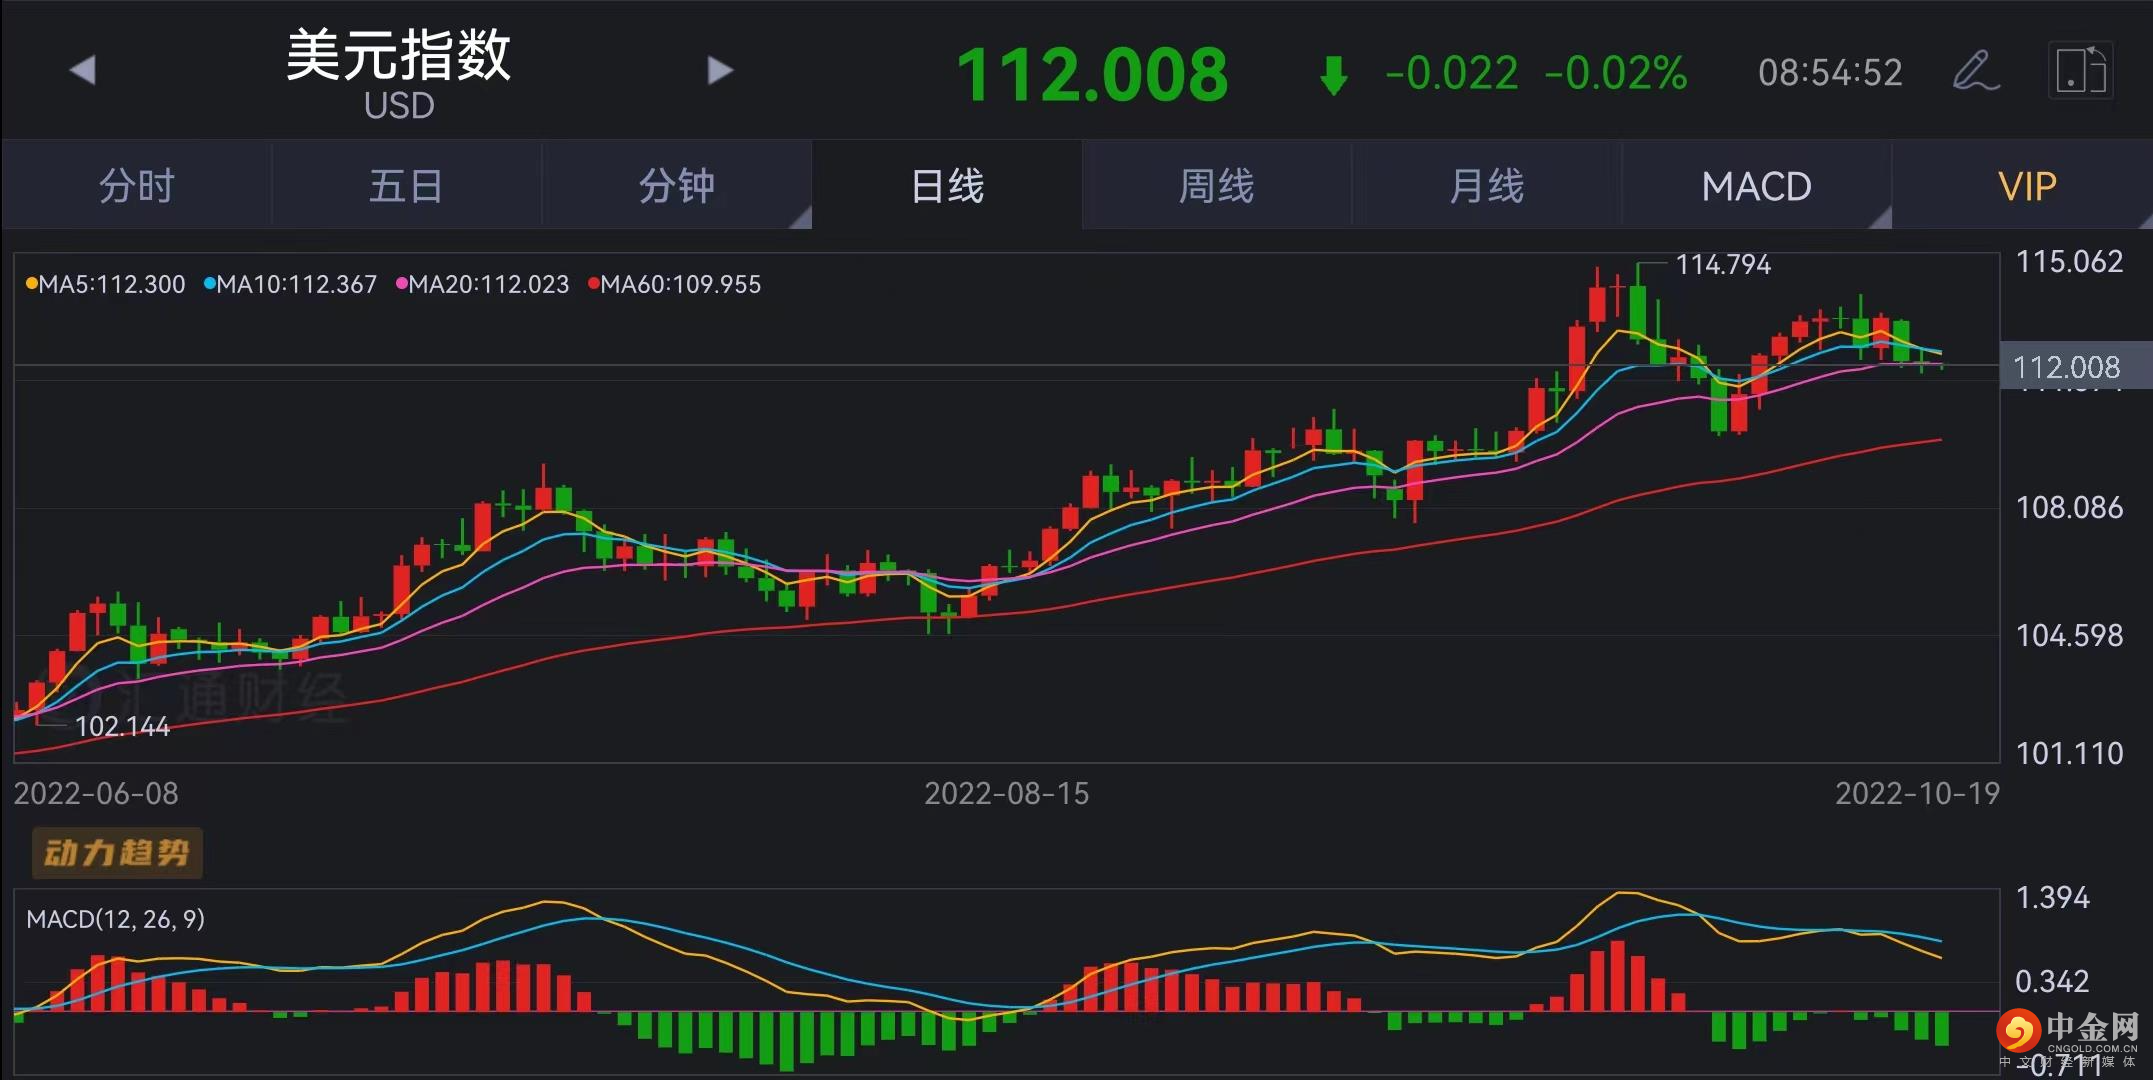Go to previous instrument with left arrow
The width and height of the screenshot is (2153, 1080).
82,71
